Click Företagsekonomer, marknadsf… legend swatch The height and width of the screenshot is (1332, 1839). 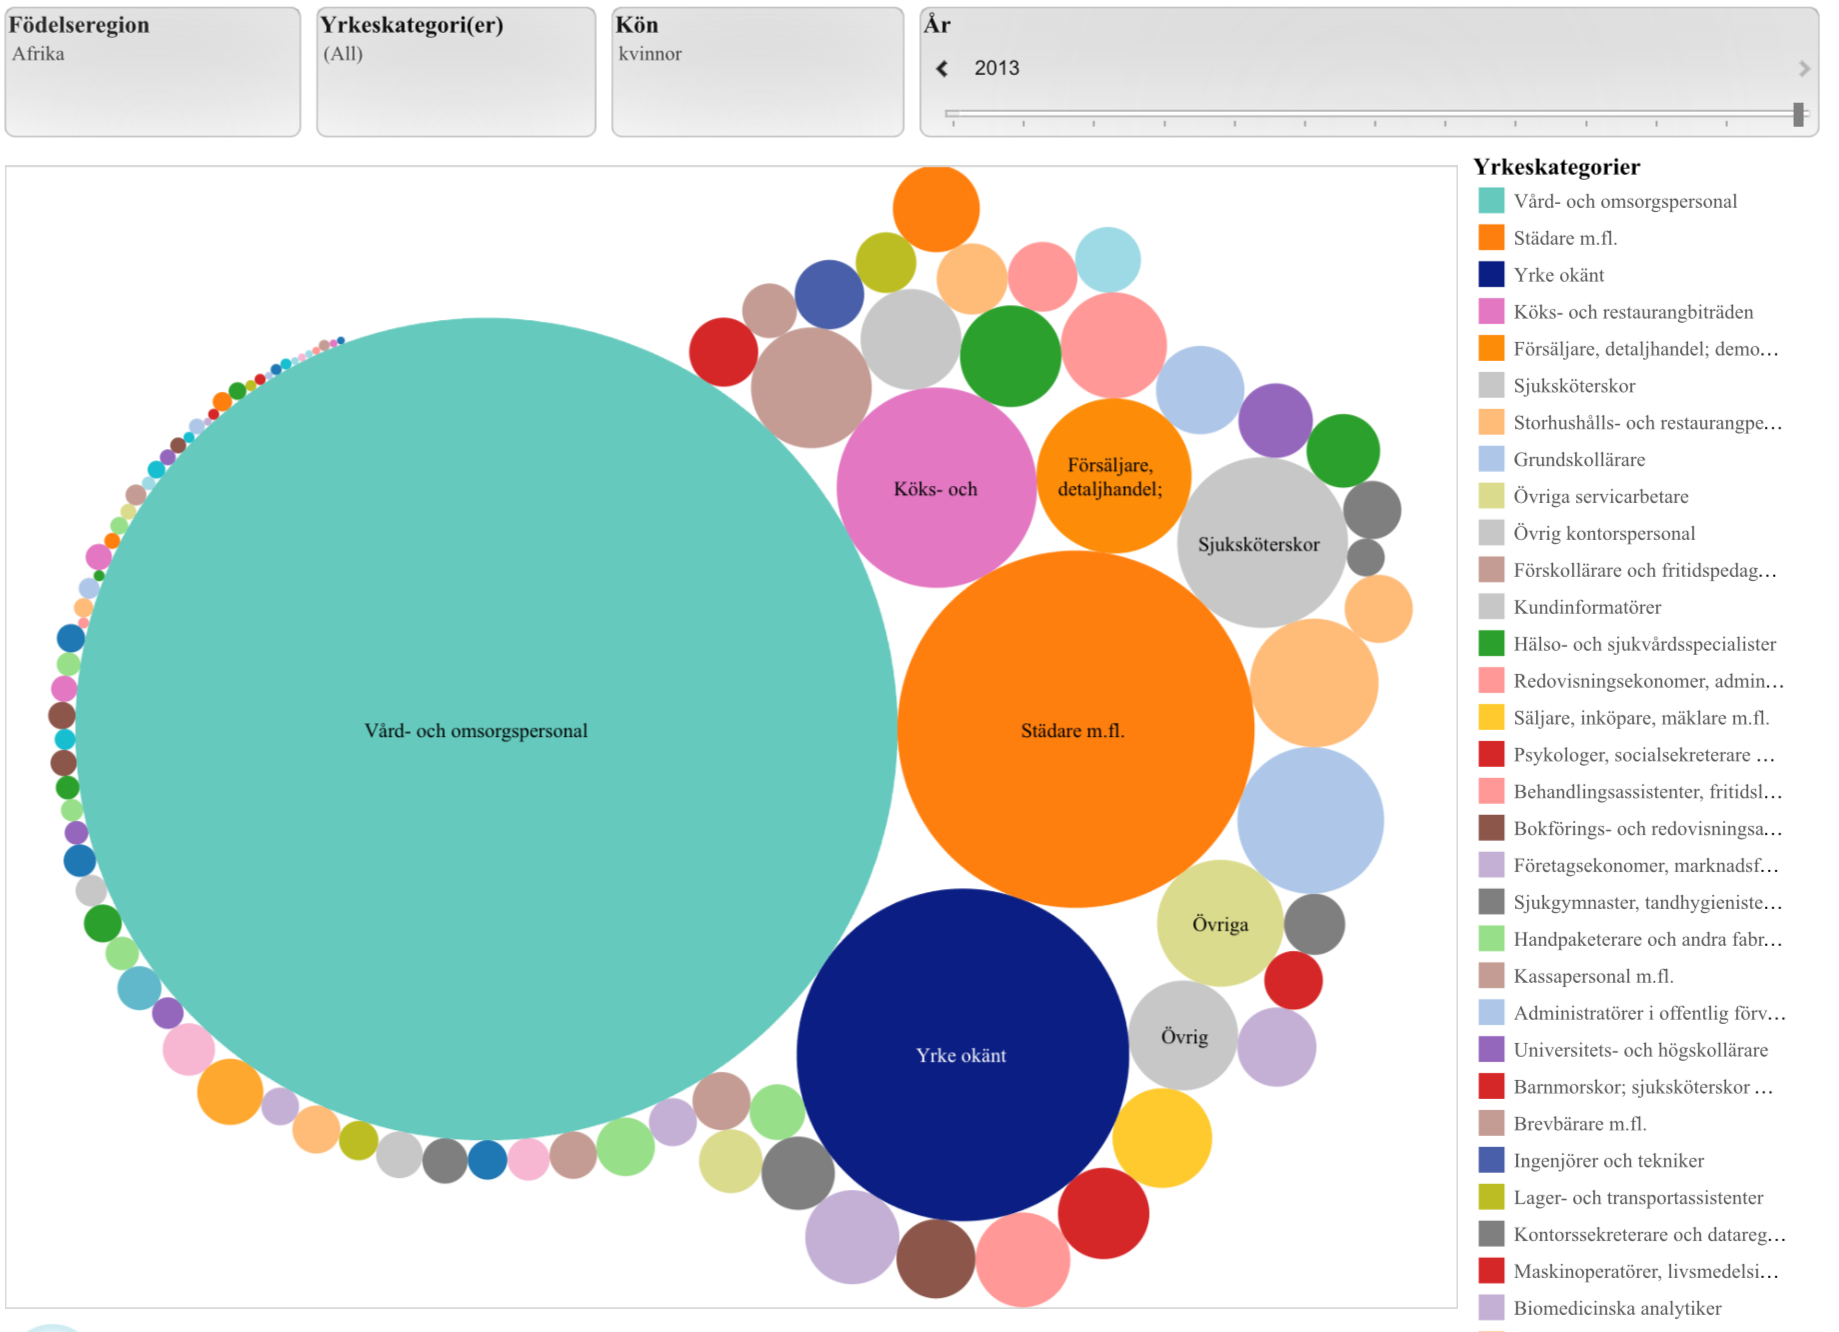tap(1491, 865)
